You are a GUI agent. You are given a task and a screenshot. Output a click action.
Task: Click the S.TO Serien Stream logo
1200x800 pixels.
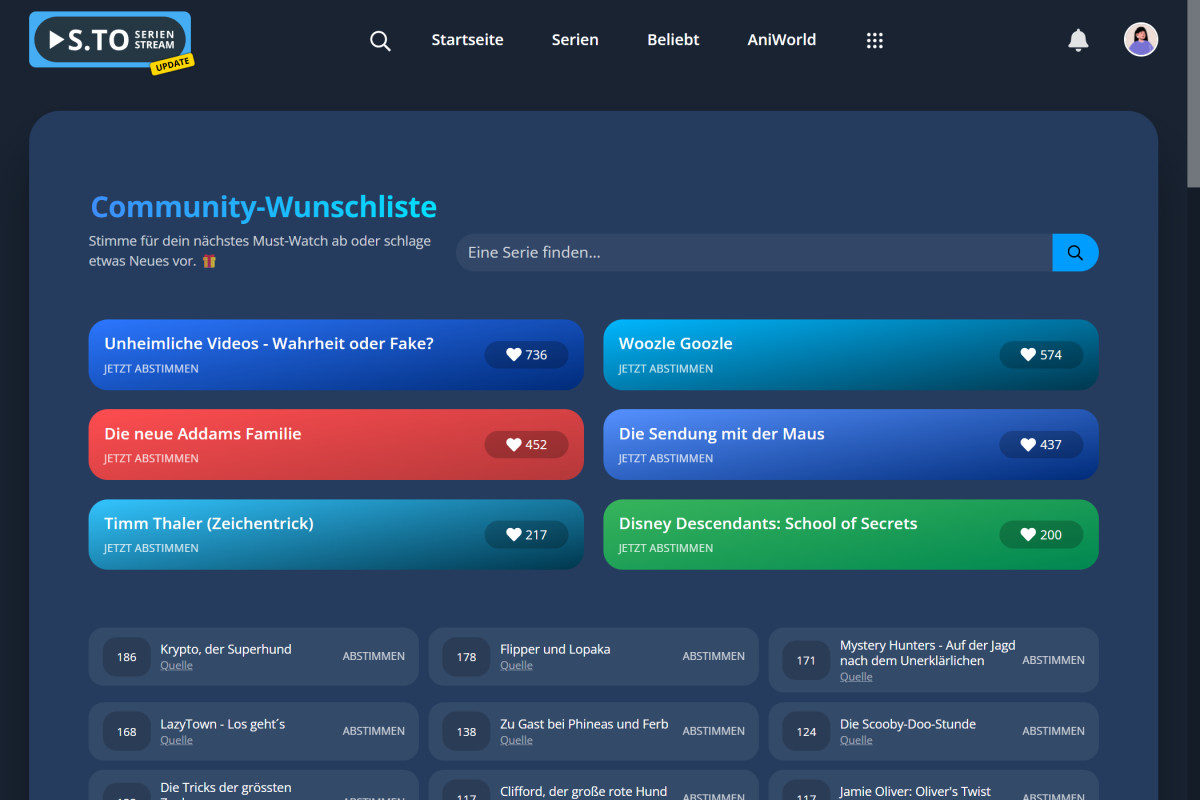tap(110, 40)
